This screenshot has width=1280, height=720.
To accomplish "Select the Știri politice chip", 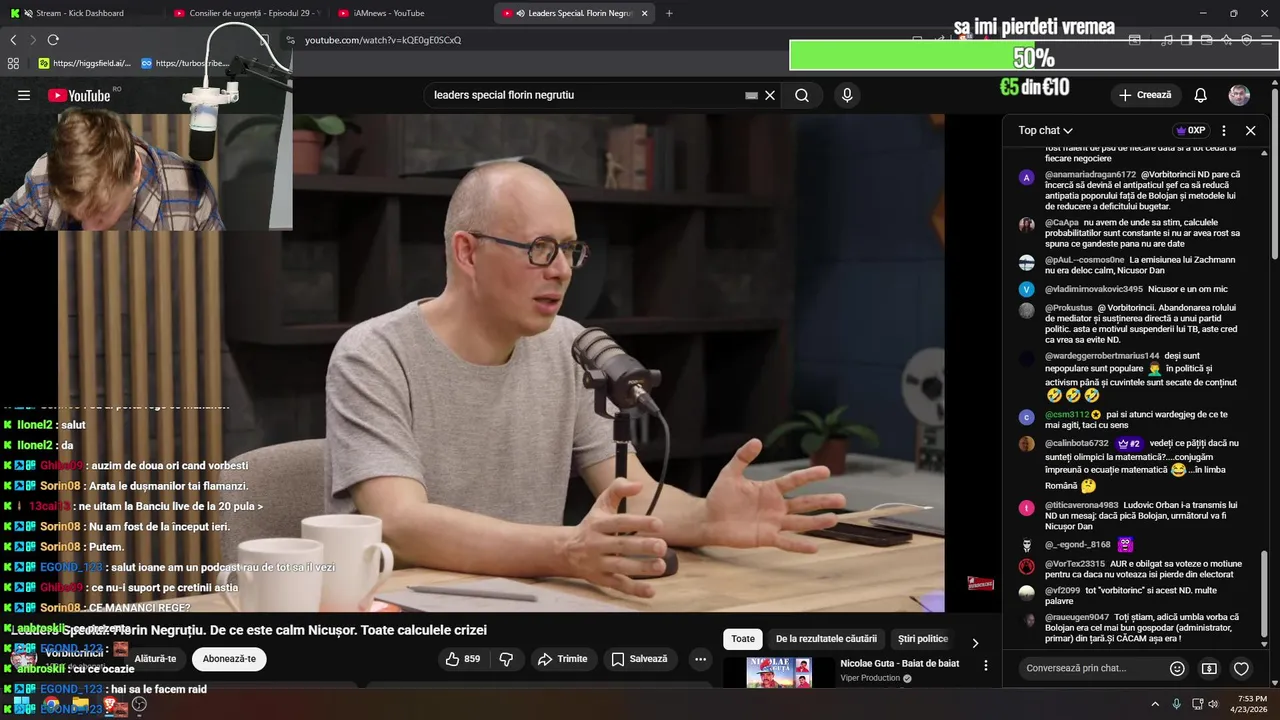I will click(x=923, y=639).
